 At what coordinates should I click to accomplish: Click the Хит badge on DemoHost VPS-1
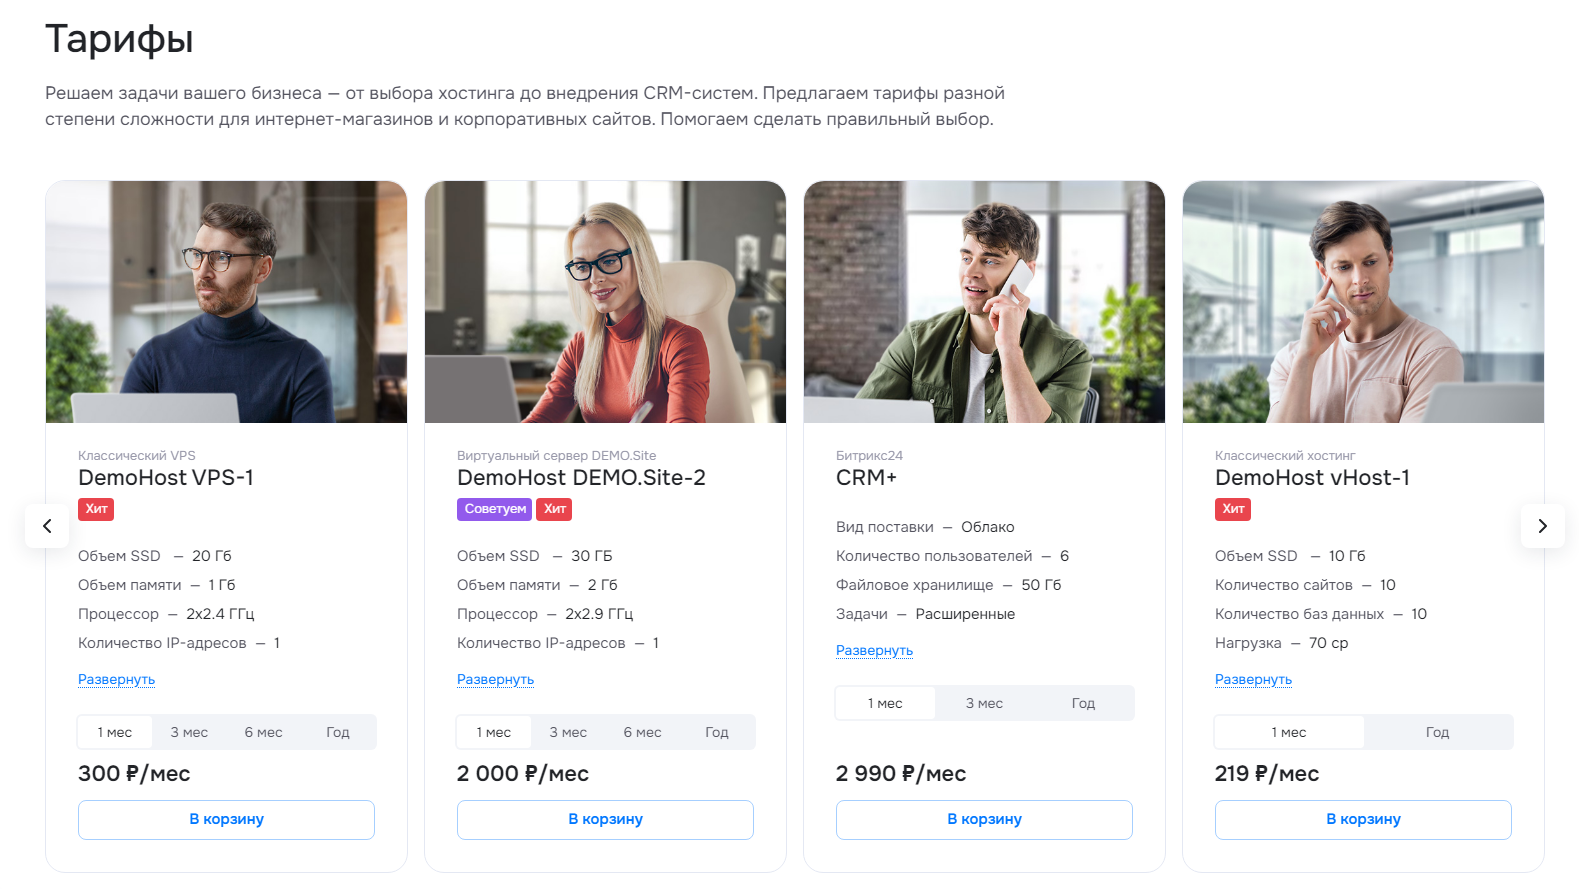[x=96, y=509]
